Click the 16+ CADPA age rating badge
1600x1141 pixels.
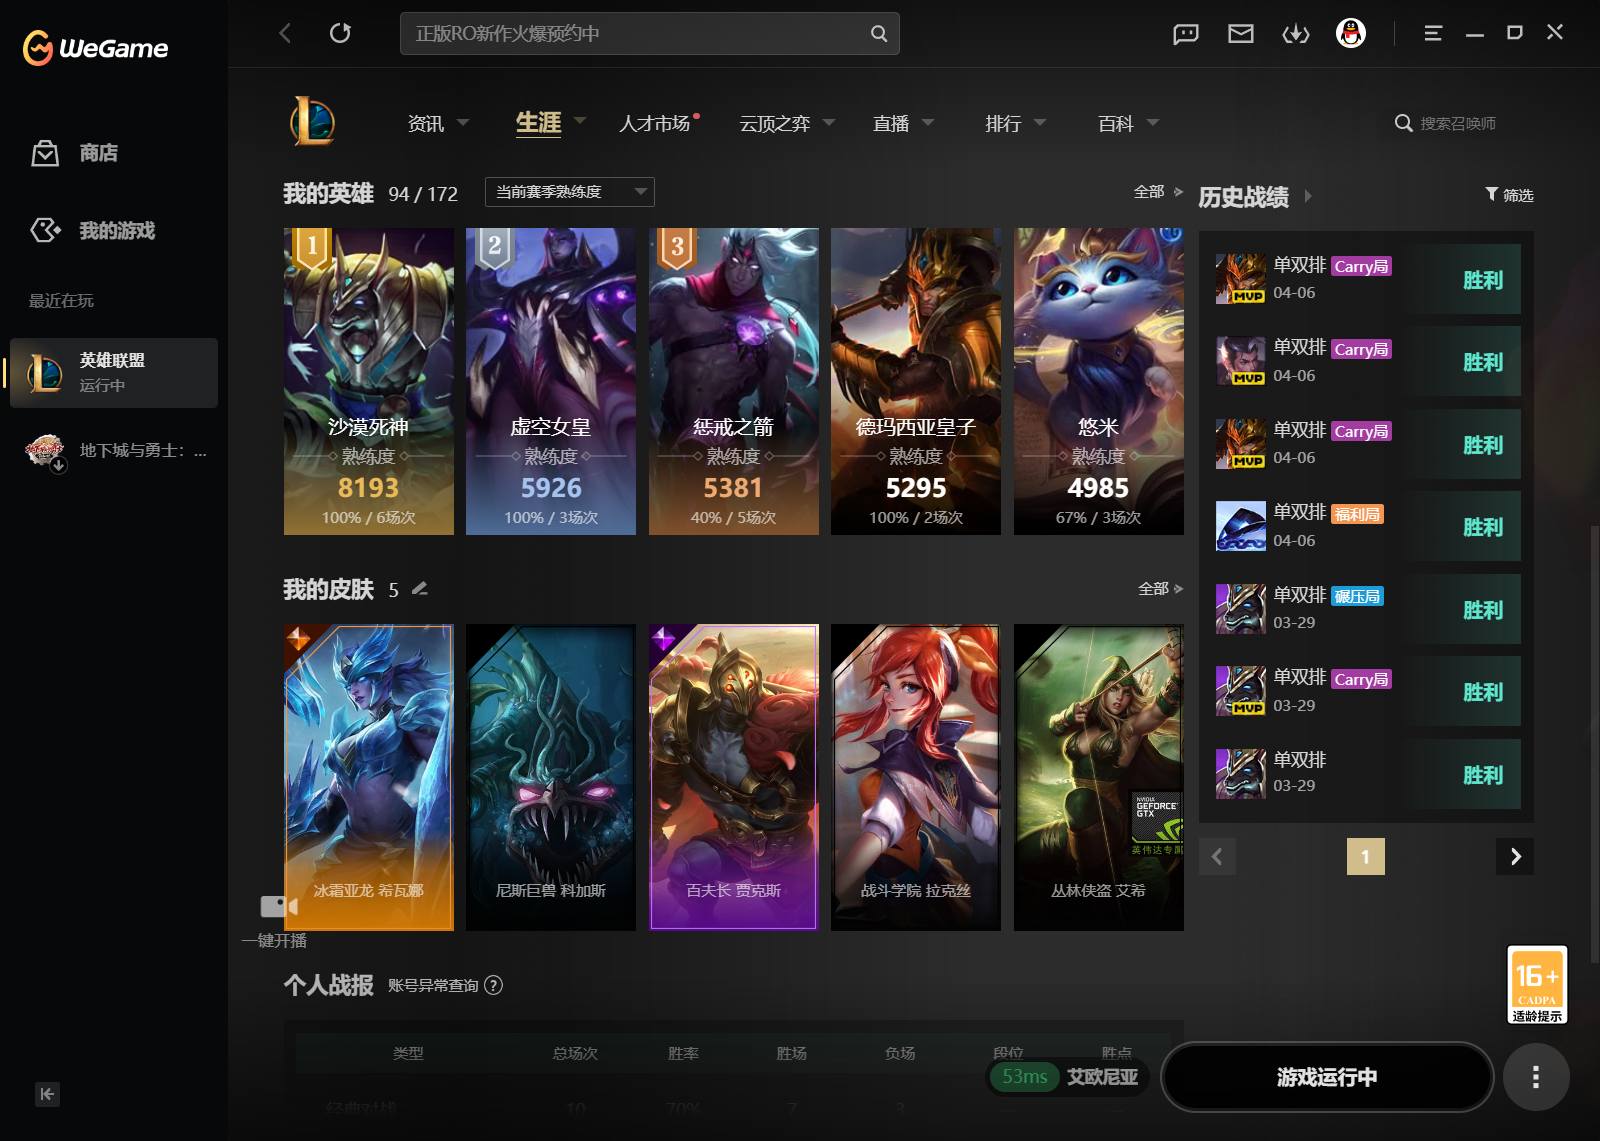pyautogui.click(x=1537, y=984)
